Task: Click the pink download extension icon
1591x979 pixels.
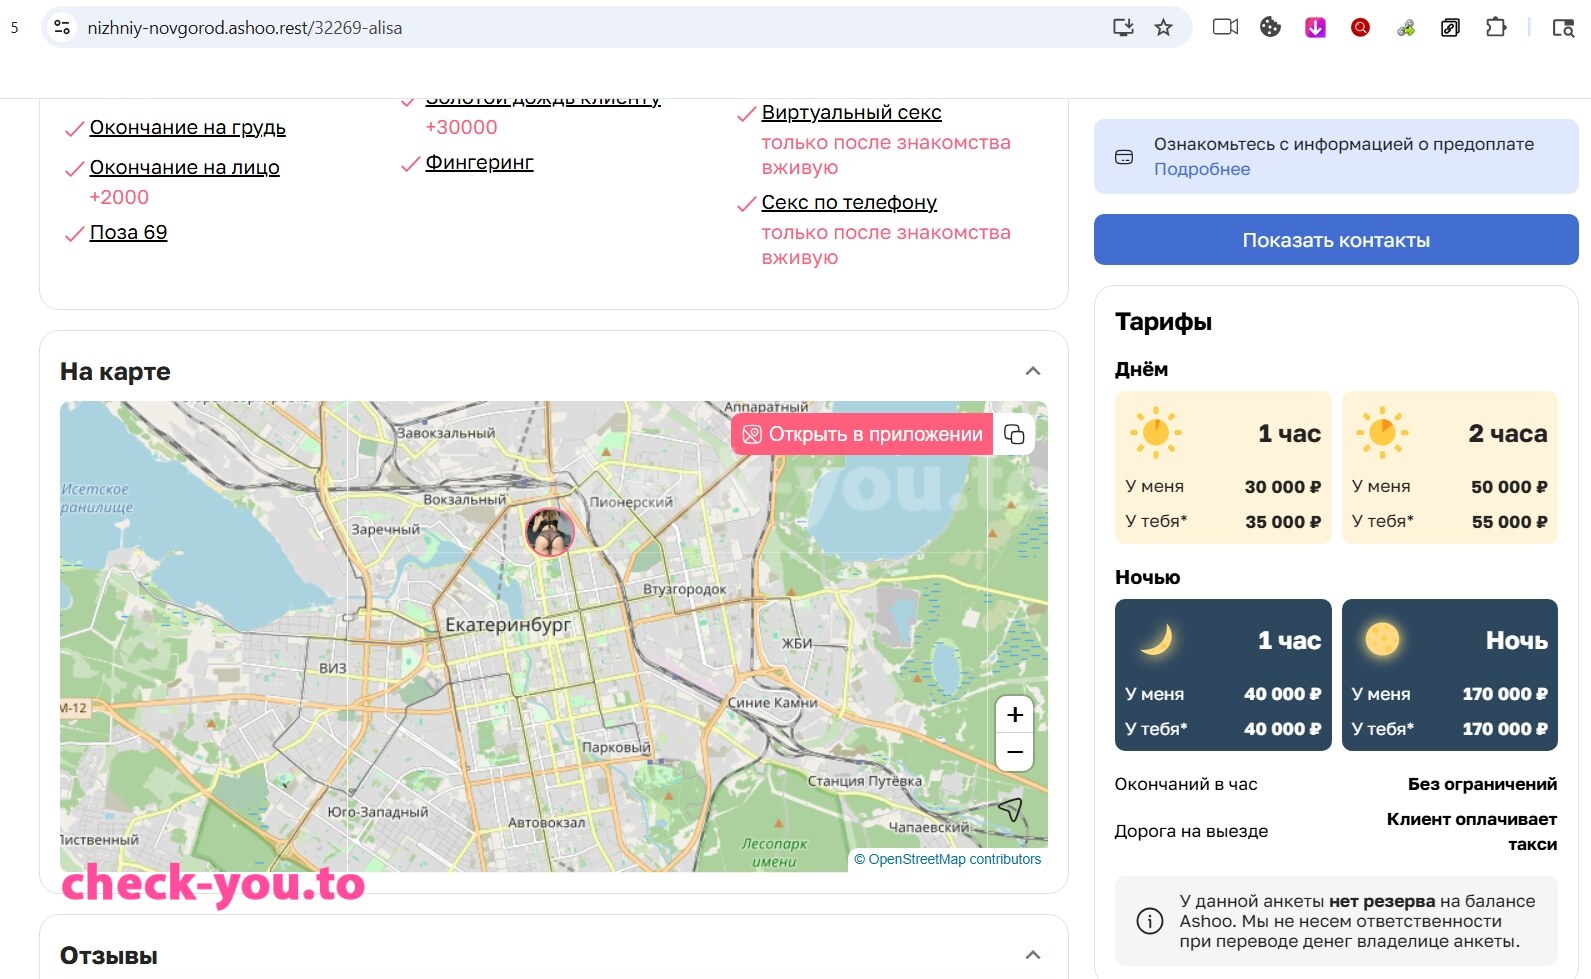Action: [1315, 28]
